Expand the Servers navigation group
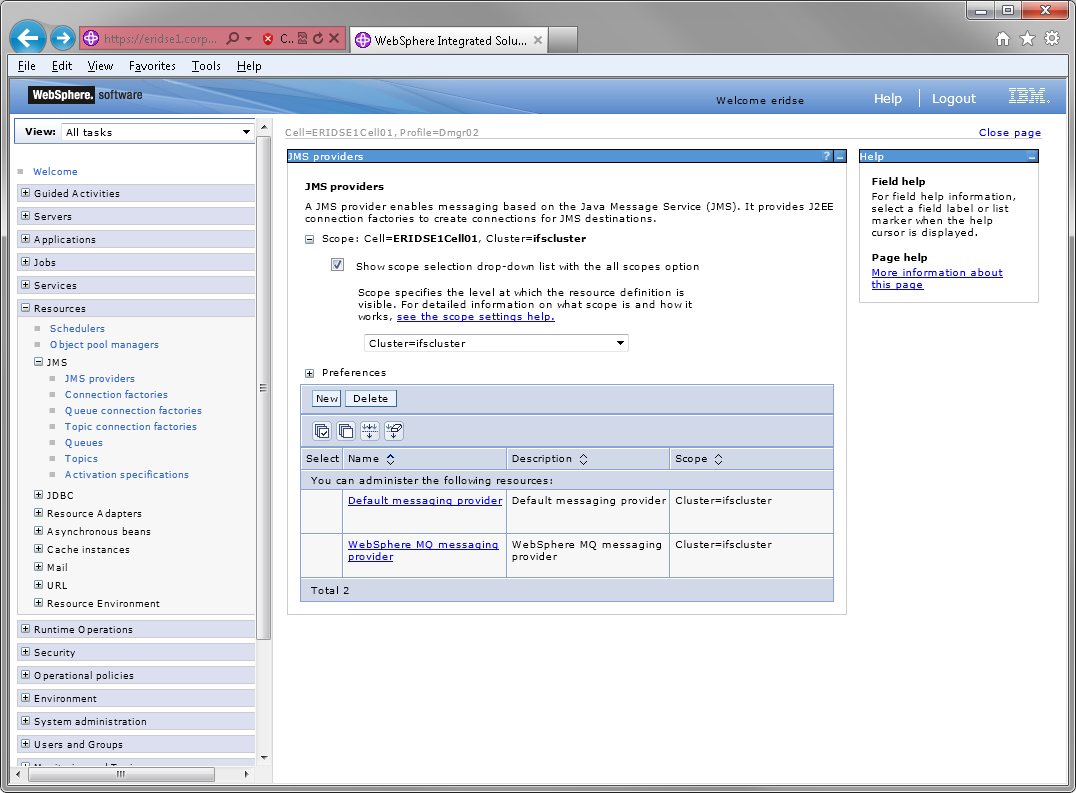The height and width of the screenshot is (793, 1076). (25, 215)
